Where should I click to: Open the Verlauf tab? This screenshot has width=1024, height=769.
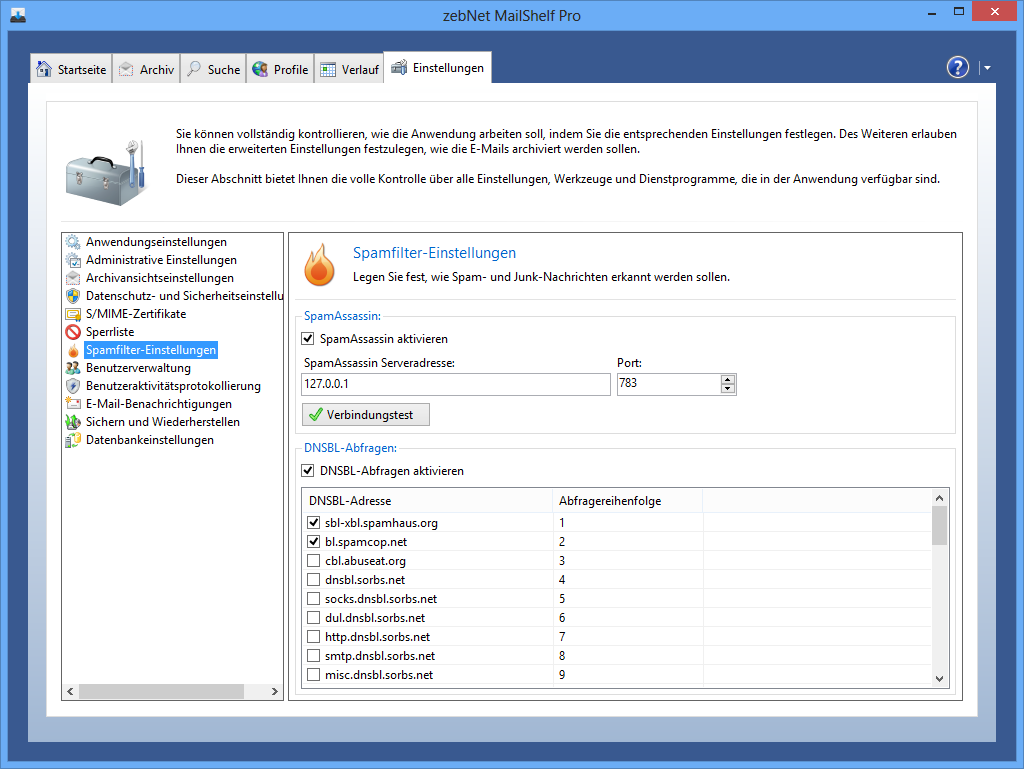(349, 69)
